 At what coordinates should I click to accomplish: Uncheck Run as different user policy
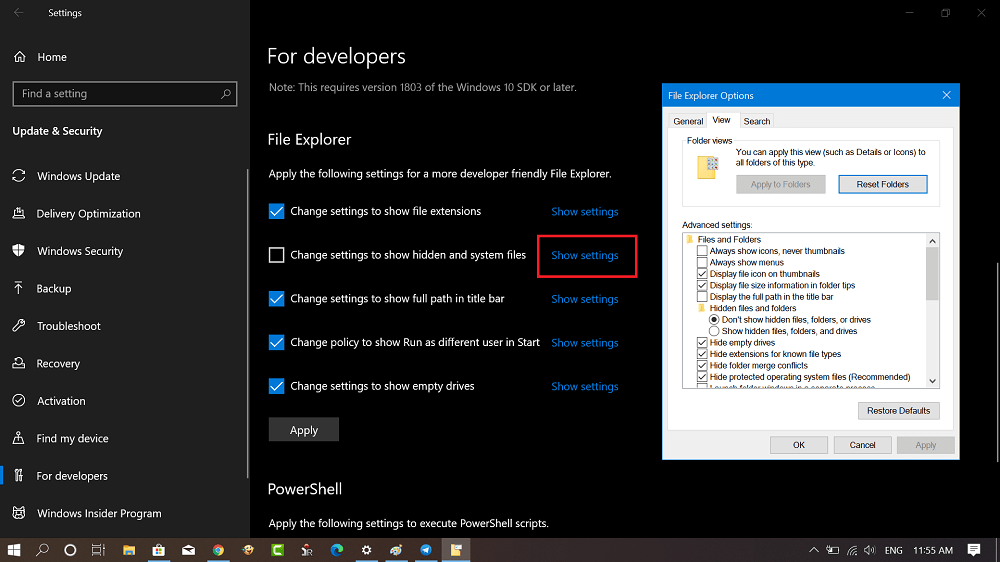(276, 343)
